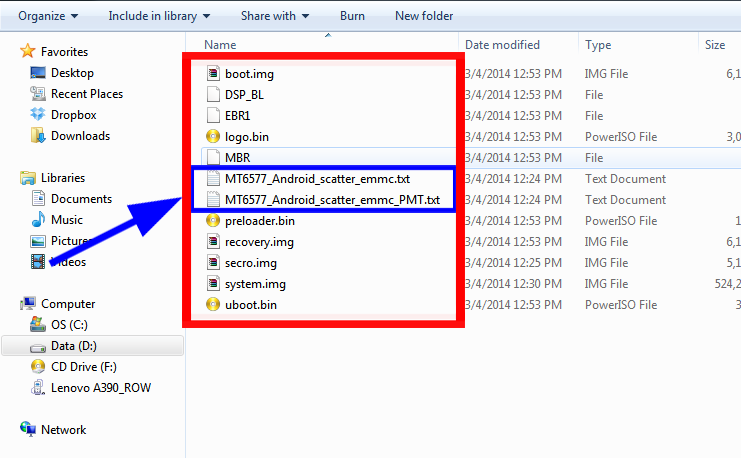Image resolution: width=741 pixels, height=458 pixels.
Task: Select the Music library label
Action: tap(67, 220)
